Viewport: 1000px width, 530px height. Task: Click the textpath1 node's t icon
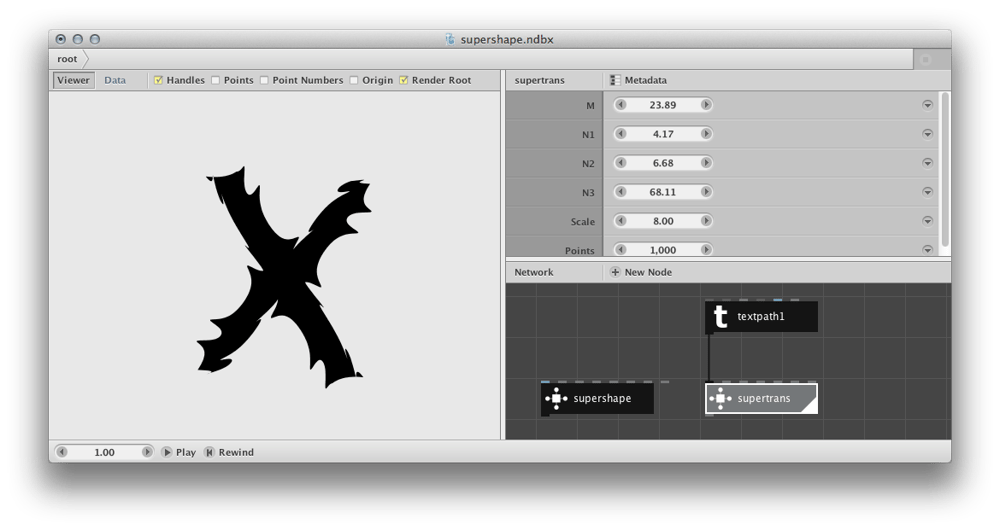(720, 317)
